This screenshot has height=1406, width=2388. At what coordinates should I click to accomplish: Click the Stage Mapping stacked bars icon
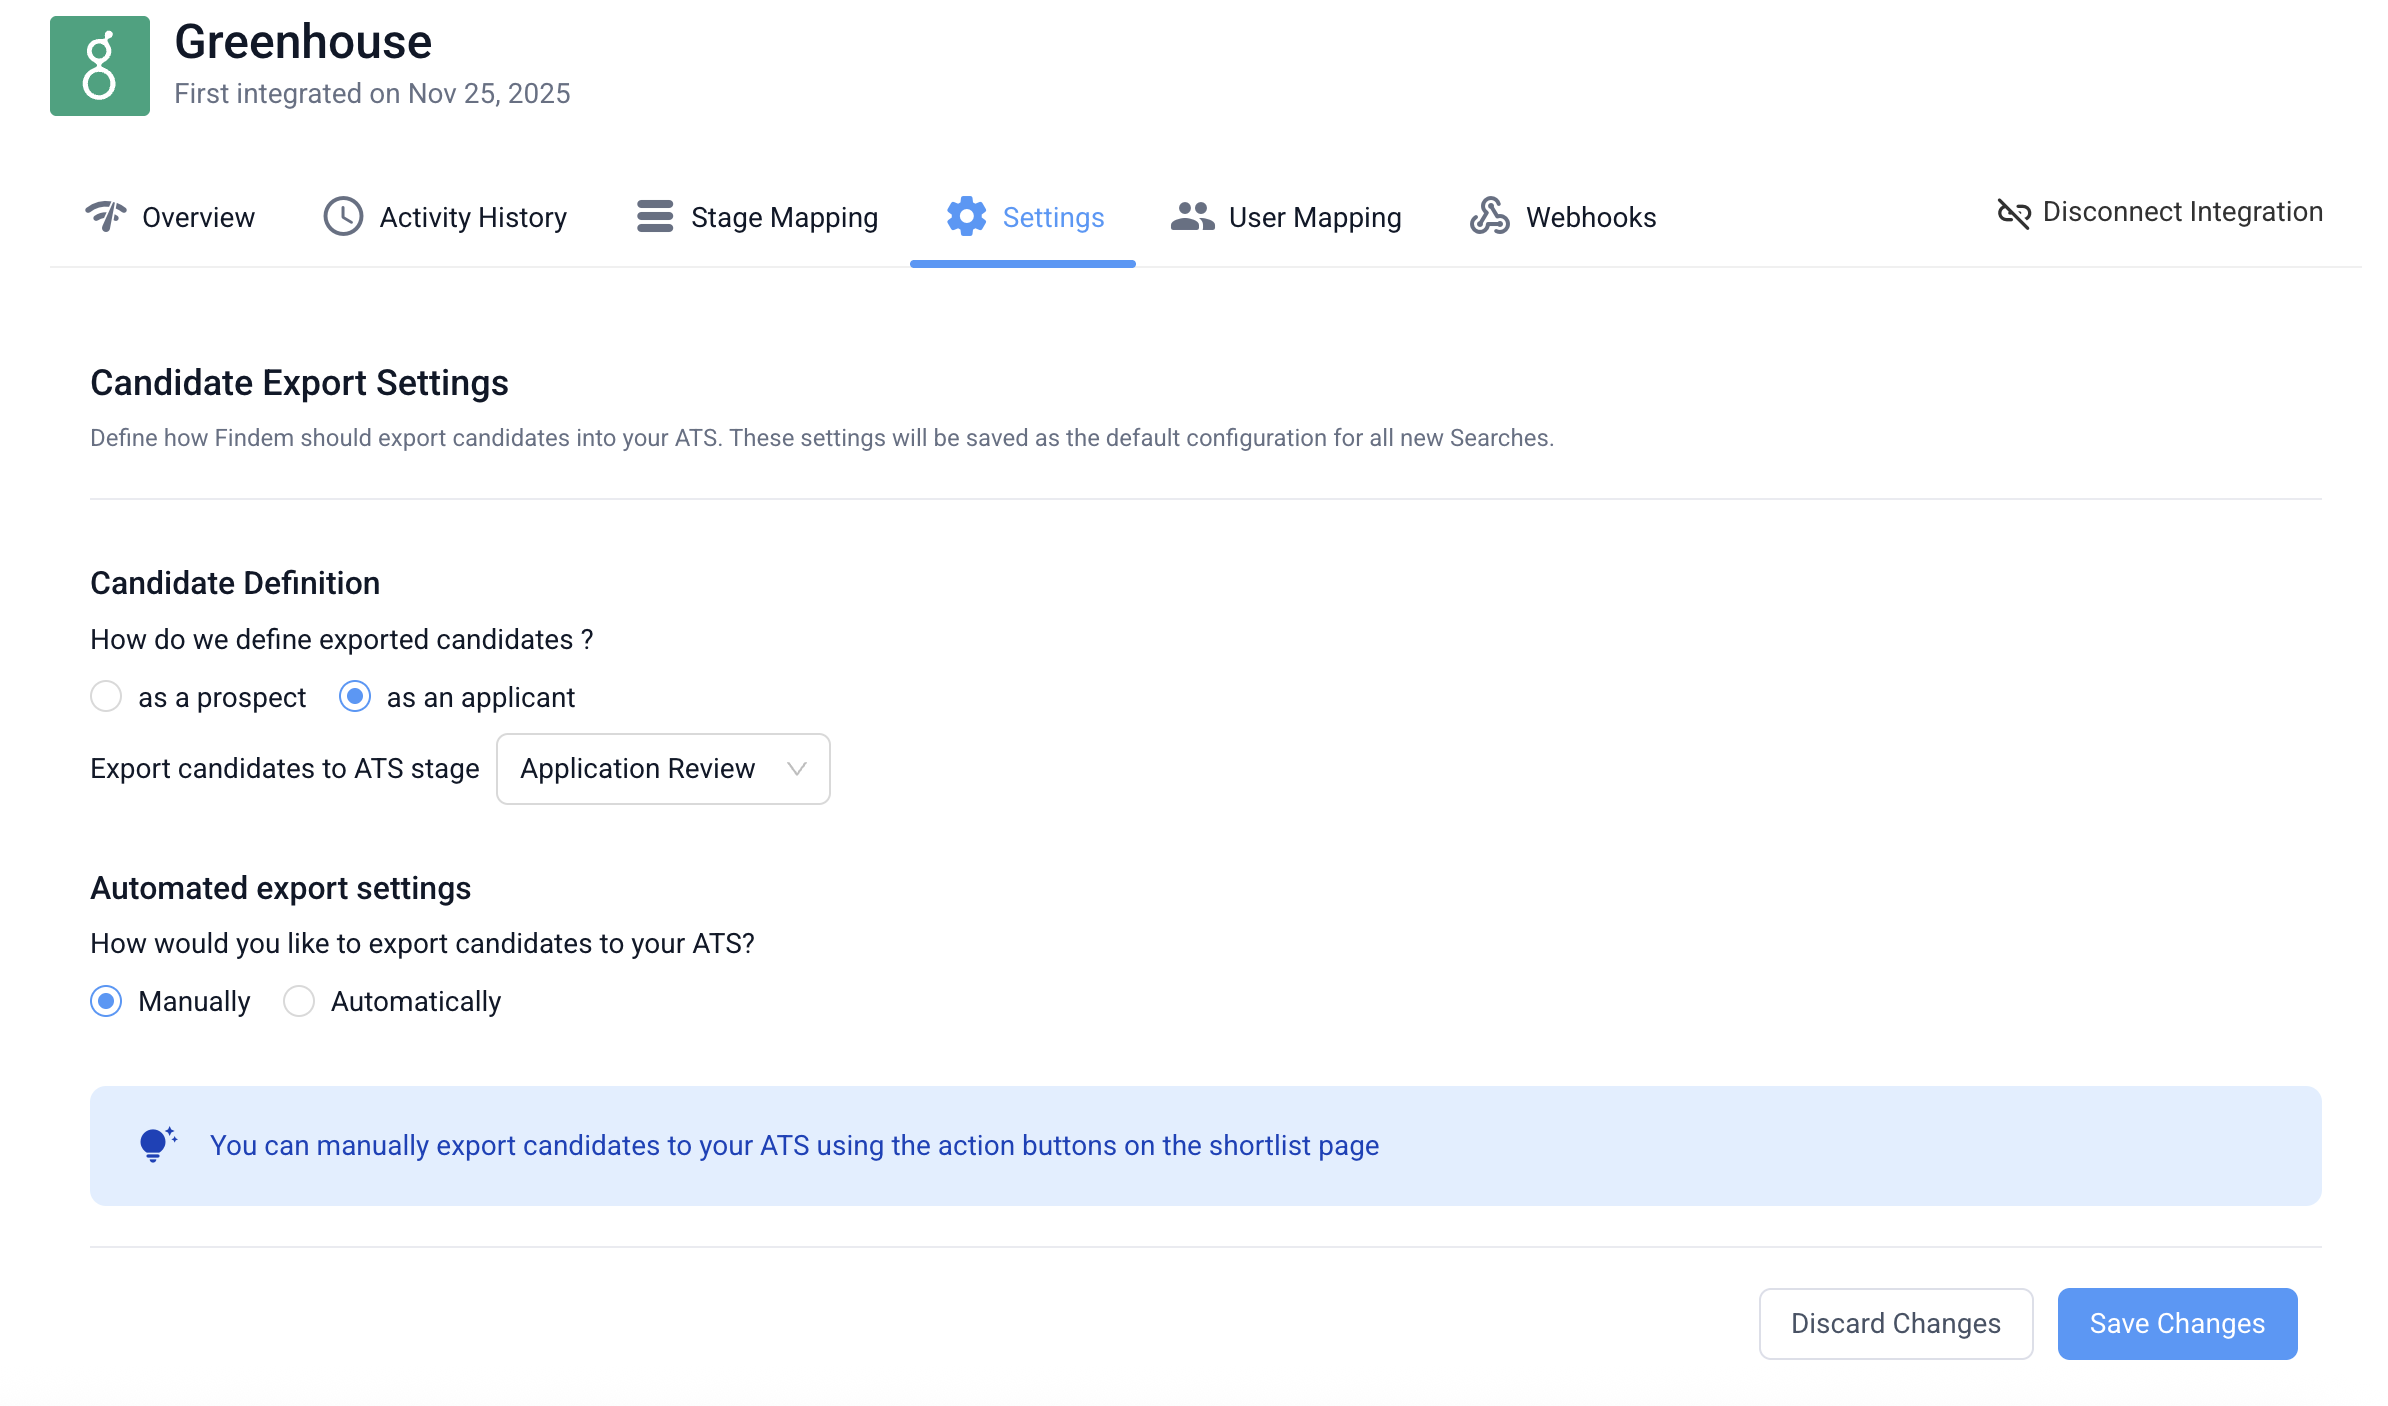pos(655,216)
